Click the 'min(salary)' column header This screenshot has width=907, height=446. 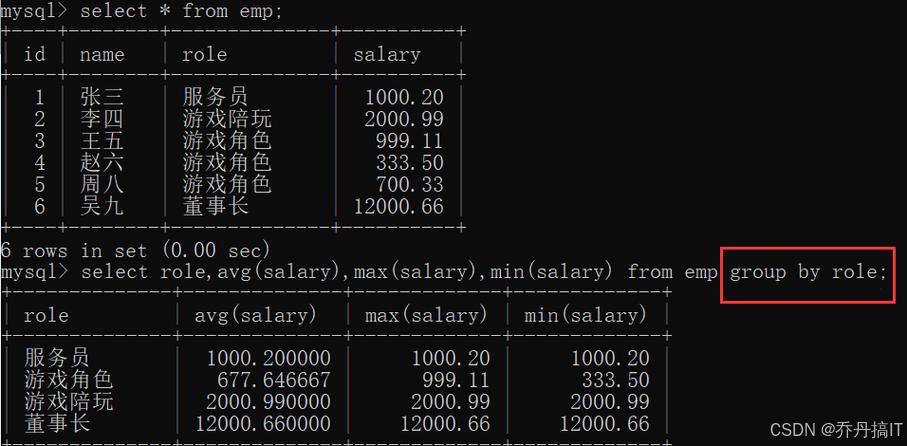point(585,315)
